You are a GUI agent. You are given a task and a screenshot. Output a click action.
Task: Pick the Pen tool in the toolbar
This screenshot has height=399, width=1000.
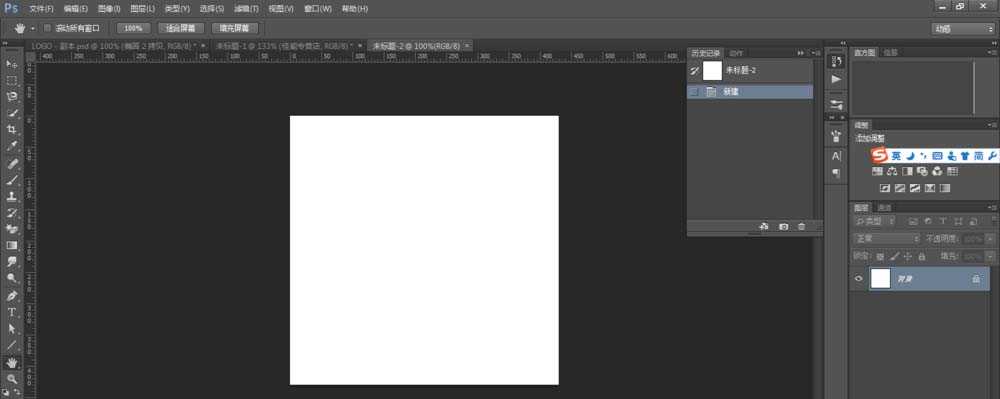coord(11,296)
